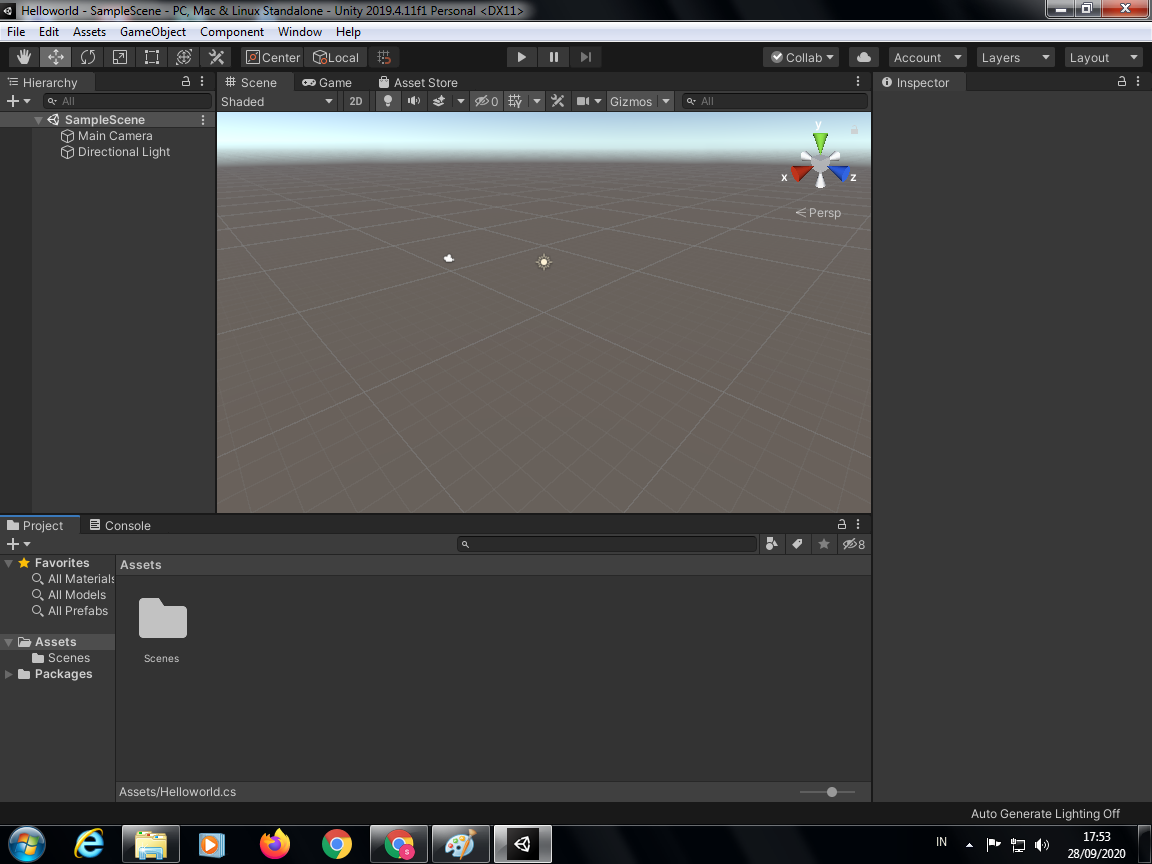Click the Search by Label icon
Image resolution: width=1152 pixels, height=864 pixels.
[797, 544]
